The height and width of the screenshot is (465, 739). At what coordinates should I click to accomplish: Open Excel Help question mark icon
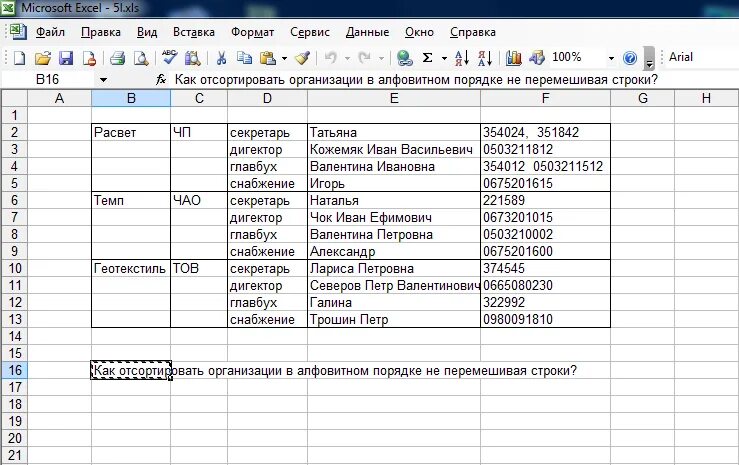coord(630,58)
